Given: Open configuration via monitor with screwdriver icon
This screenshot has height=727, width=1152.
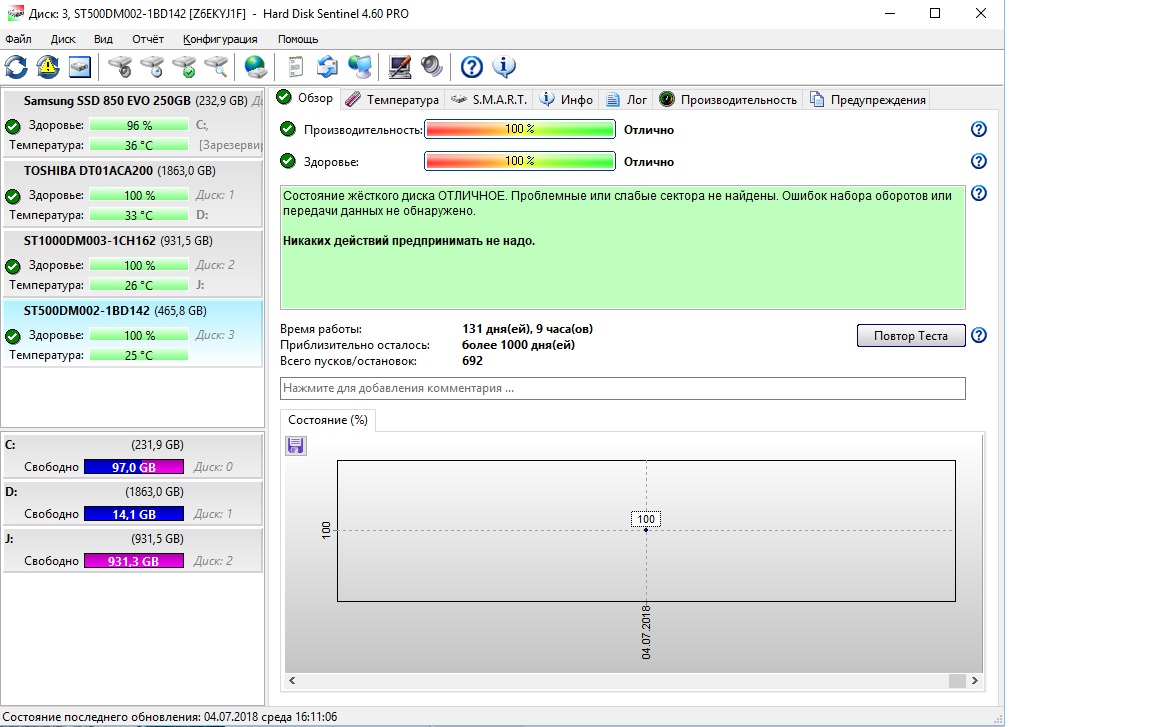Looking at the screenshot, I should (x=400, y=67).
